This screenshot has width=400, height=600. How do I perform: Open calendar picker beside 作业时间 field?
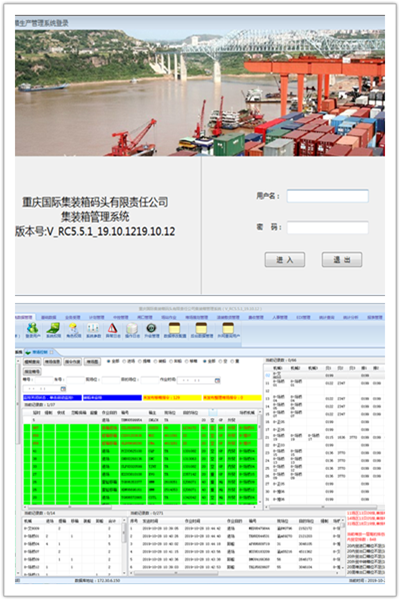[x=217, y=380]
